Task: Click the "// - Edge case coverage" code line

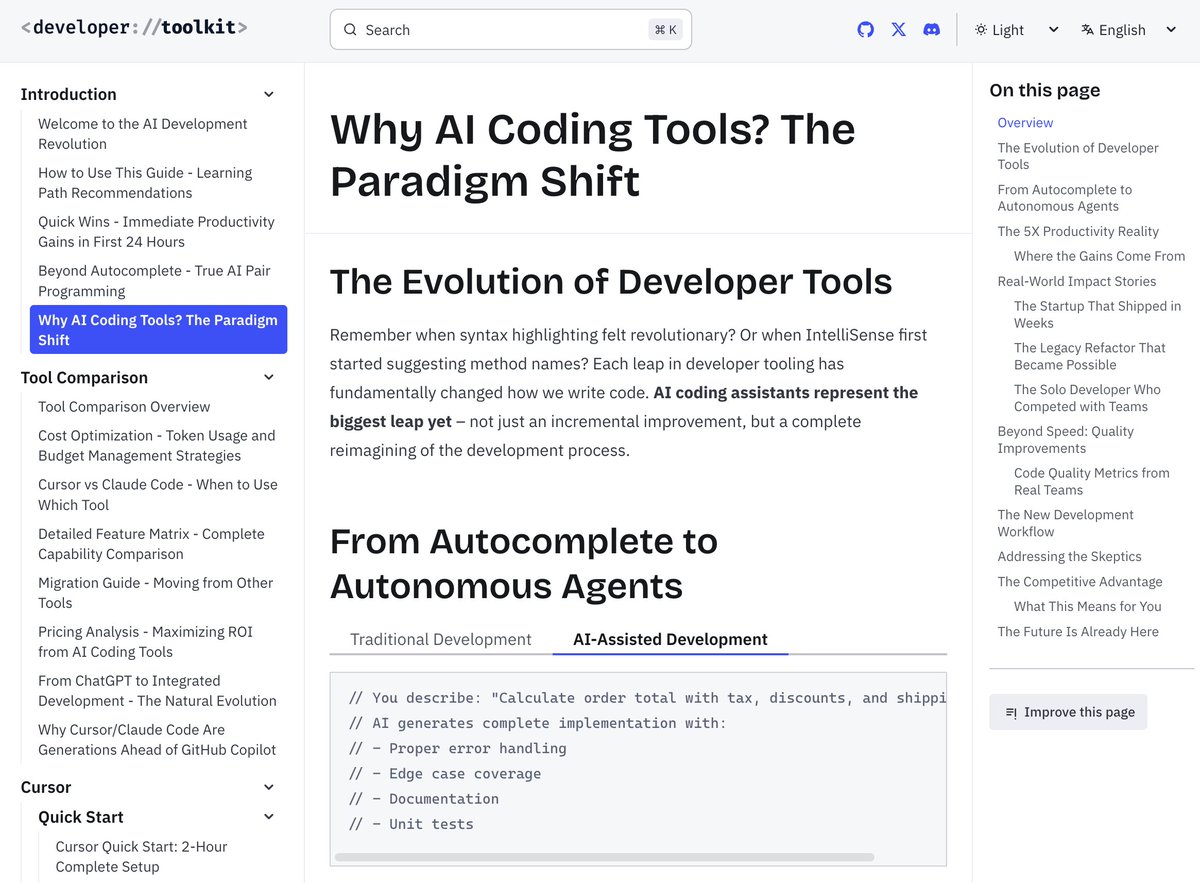Action: pos(445,774)
